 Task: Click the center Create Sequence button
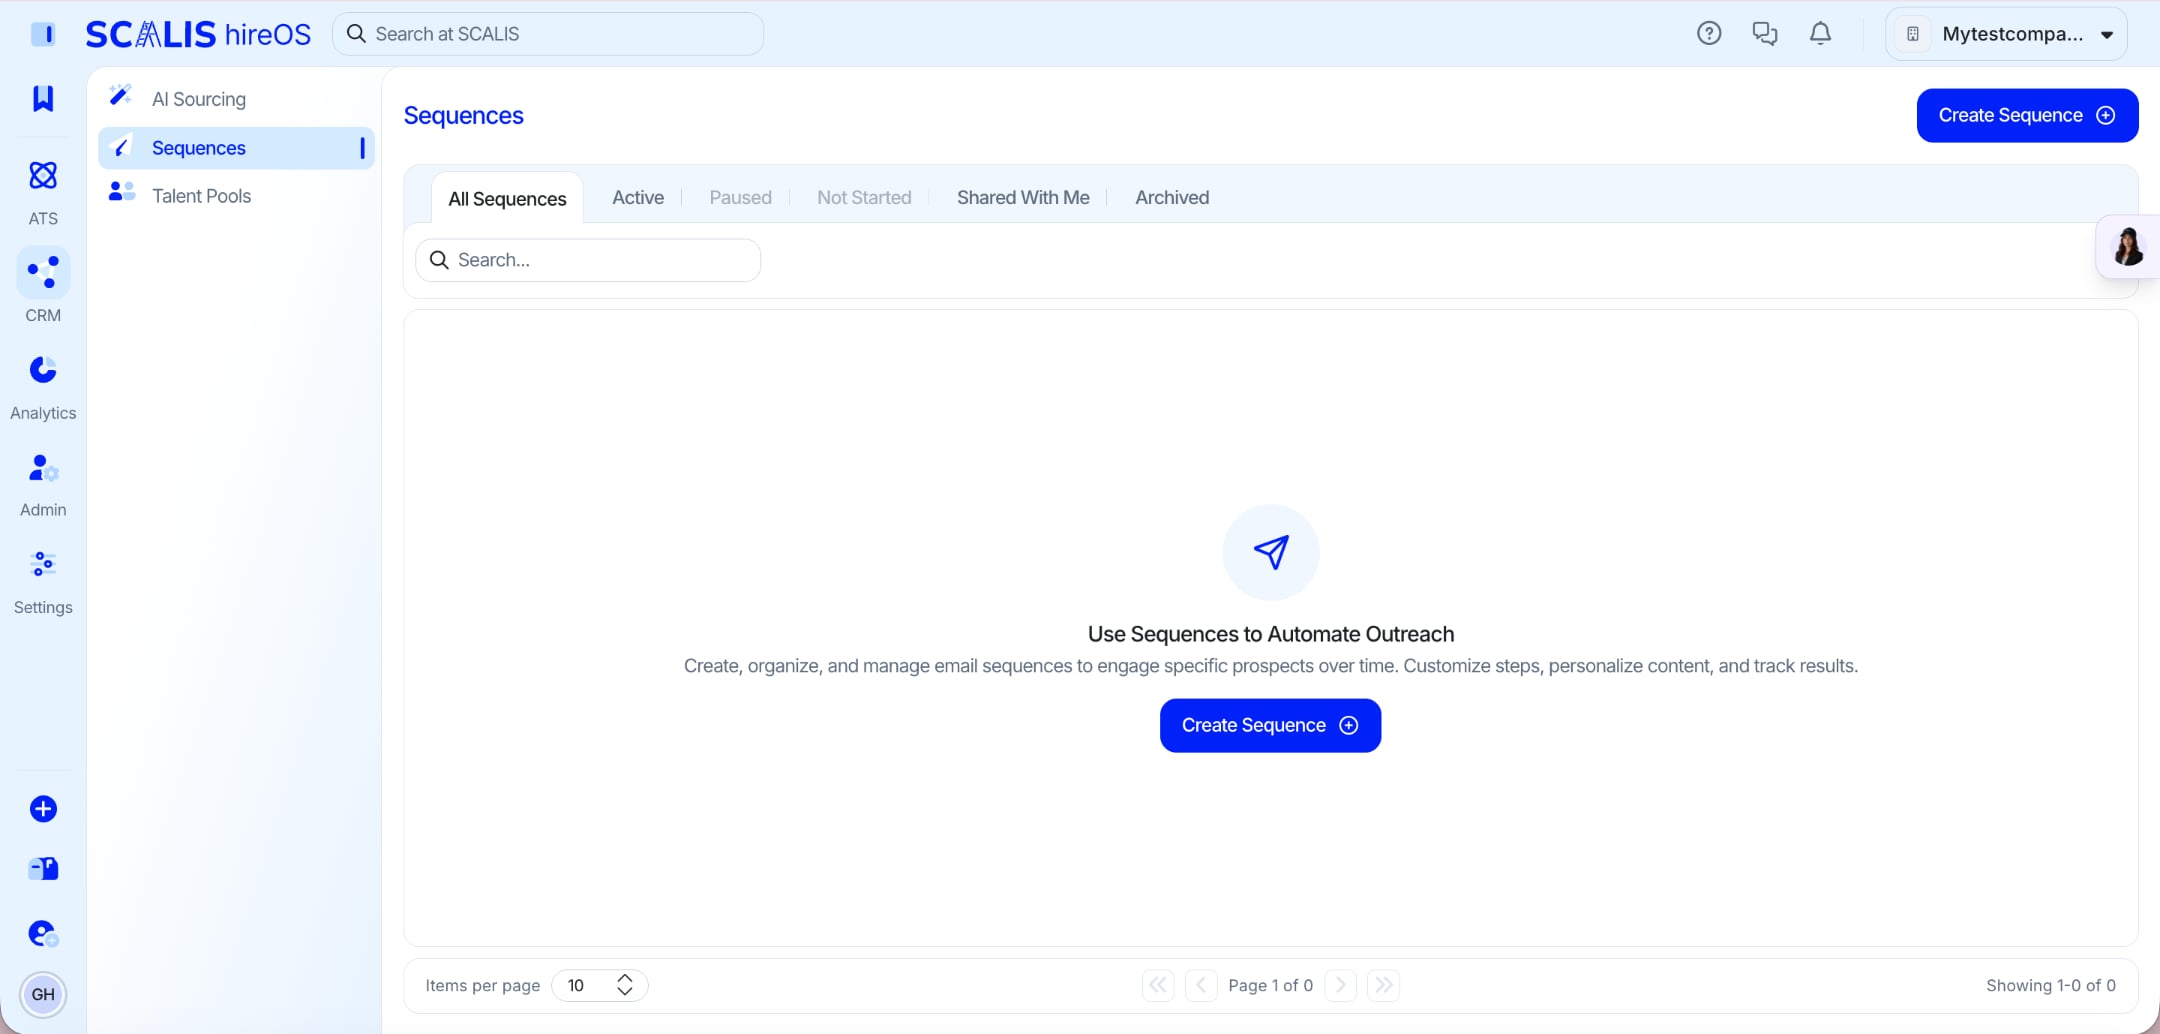[1270, 725]
